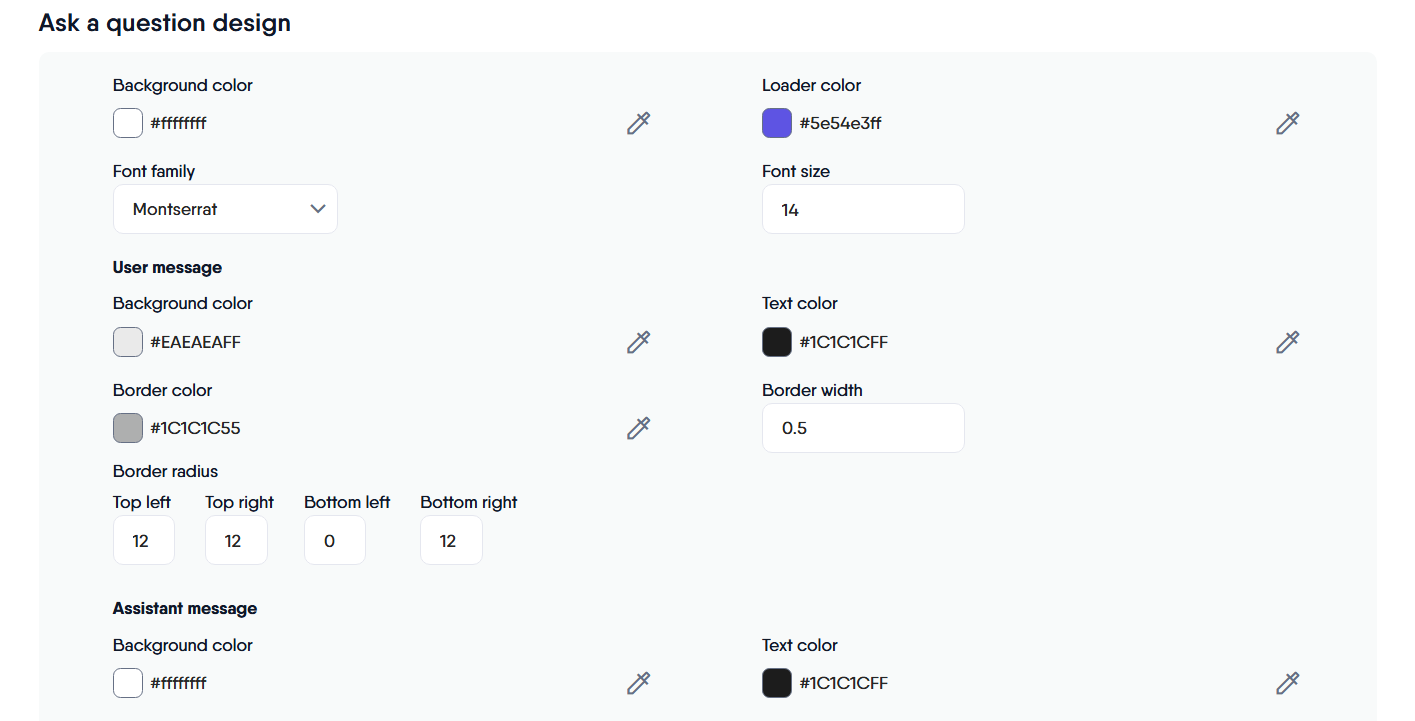The width and height of the screenshot is (1415, 721).
Task: Click the Top right border radius field
Action: [236, 541]
